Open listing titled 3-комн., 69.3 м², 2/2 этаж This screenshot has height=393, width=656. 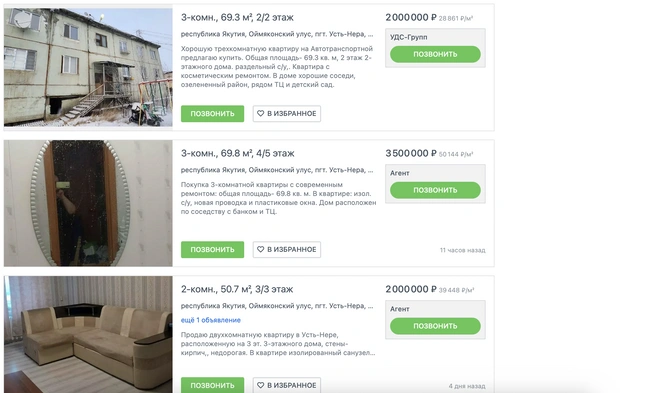237,18
